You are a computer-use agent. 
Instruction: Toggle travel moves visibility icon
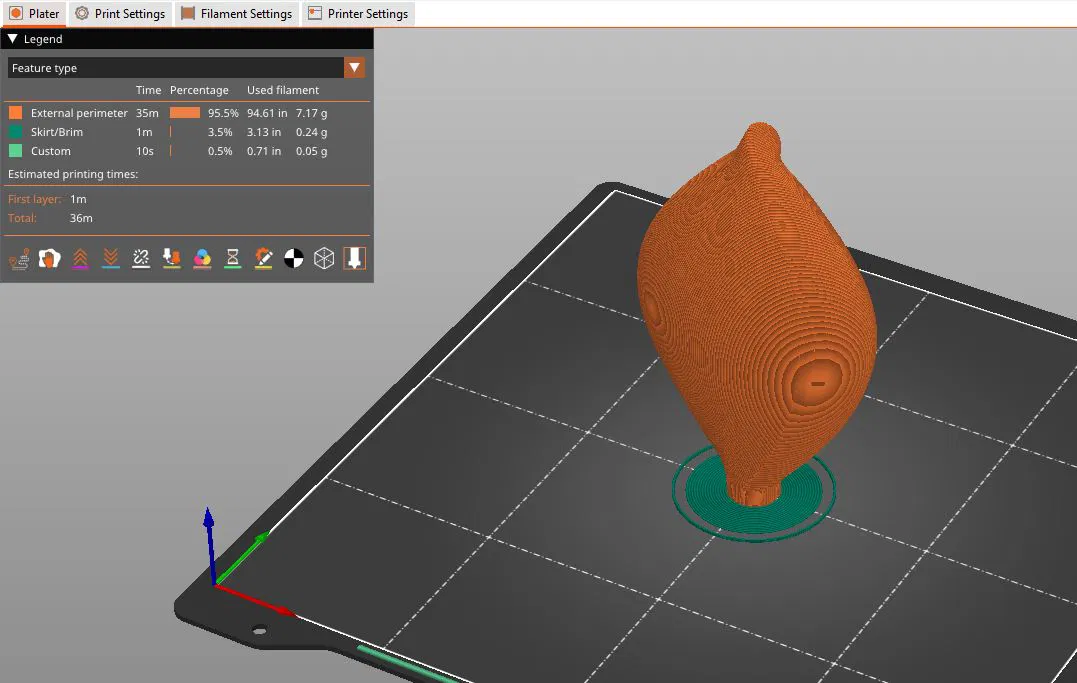[x=19, y=258]
